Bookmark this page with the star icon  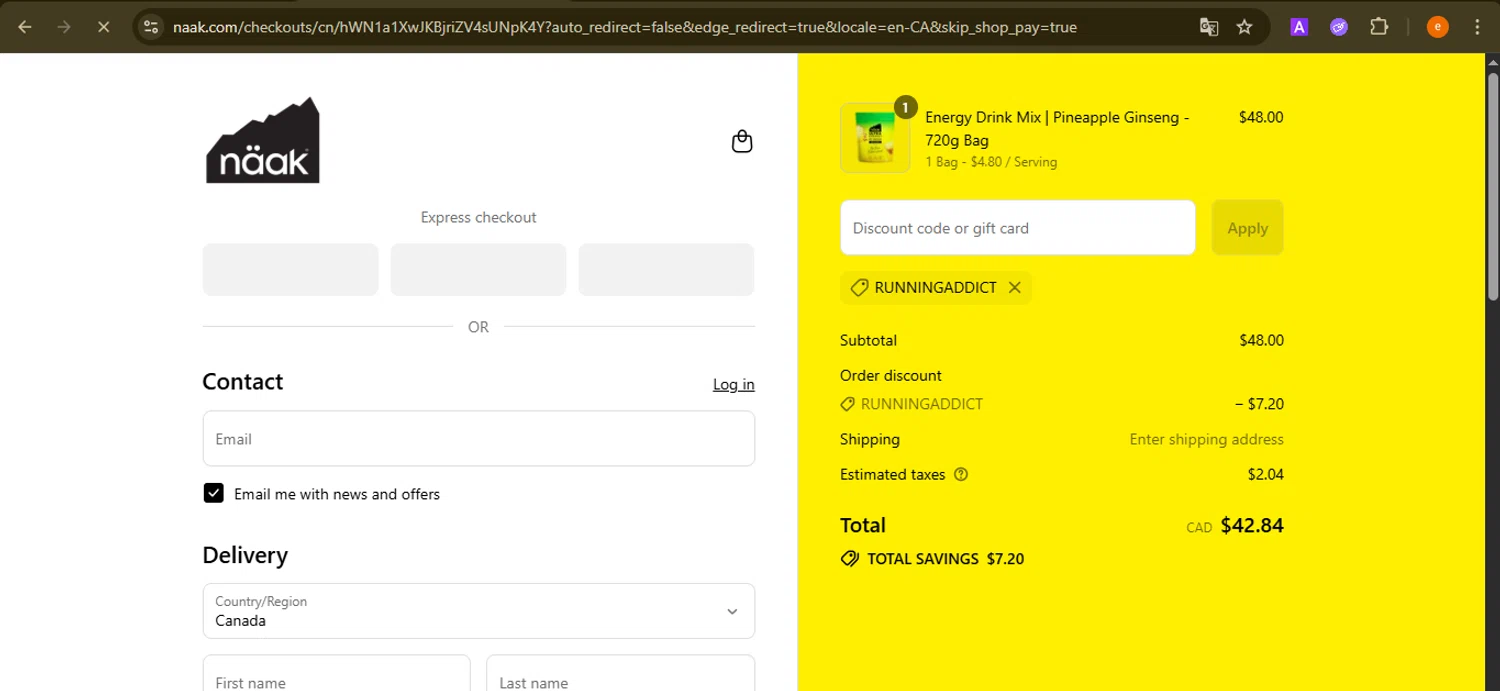[1245, 27]
